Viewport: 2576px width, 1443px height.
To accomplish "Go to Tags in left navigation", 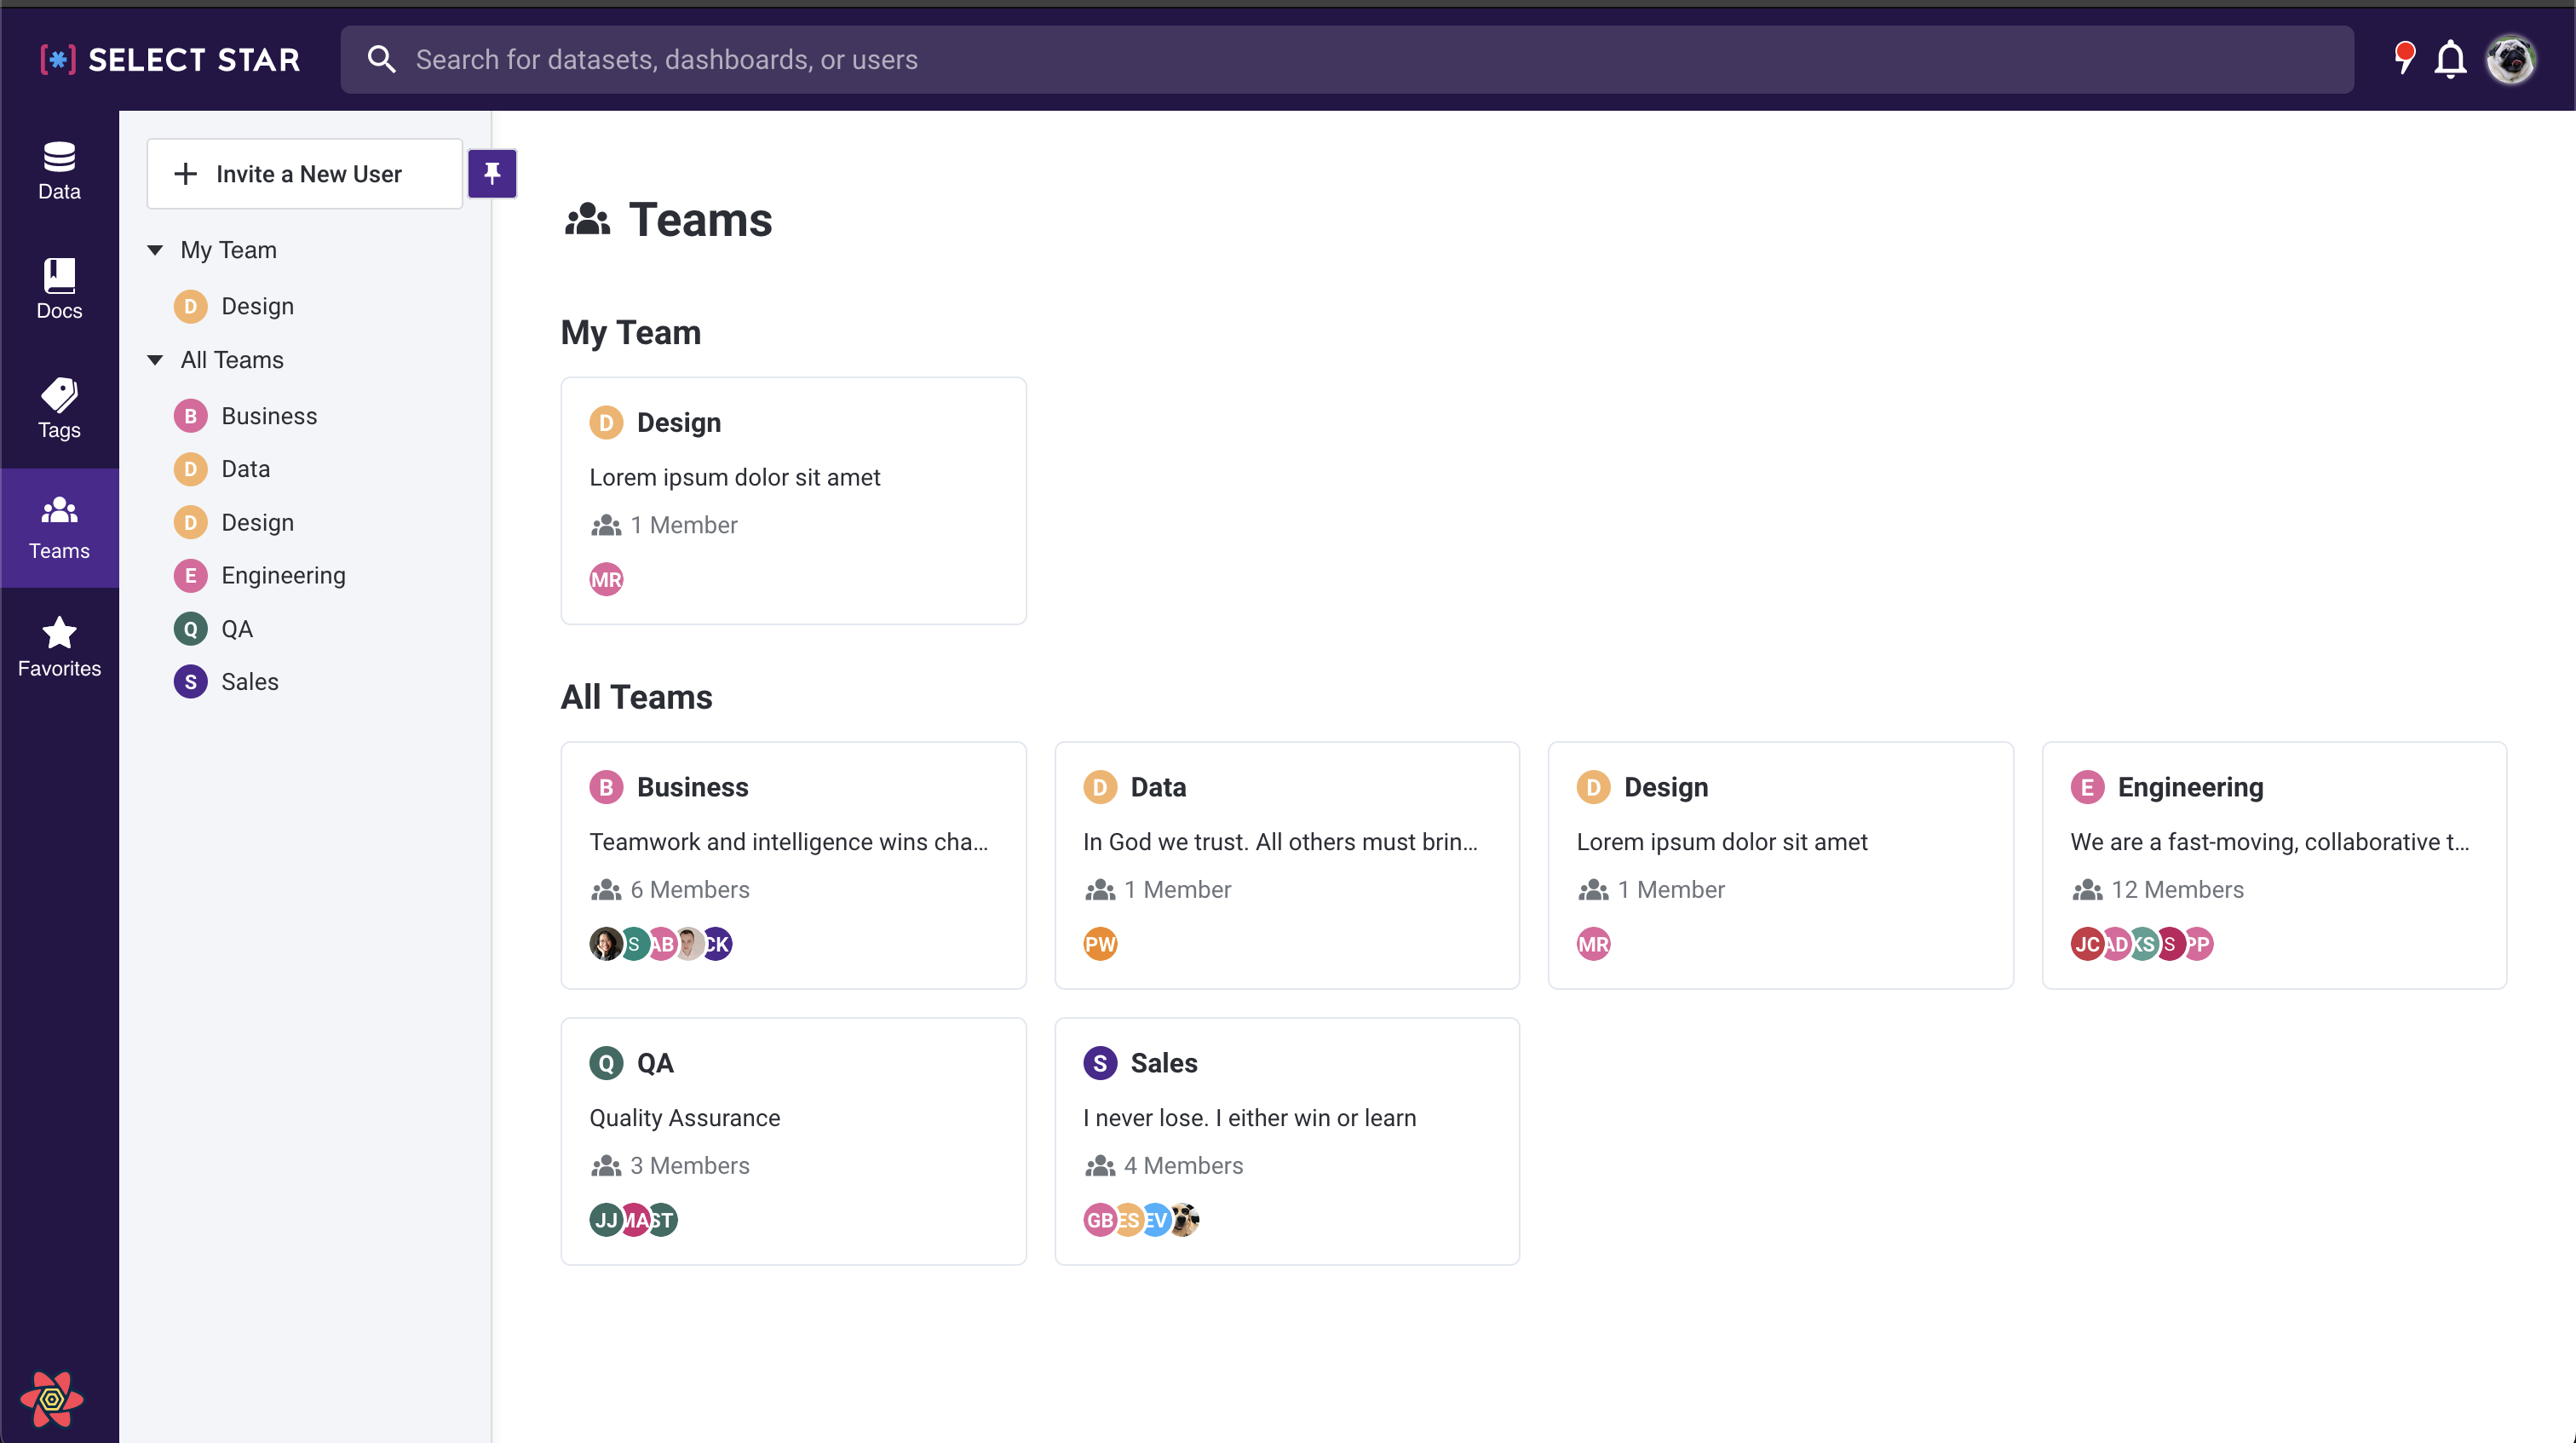I will coord(59,409).
